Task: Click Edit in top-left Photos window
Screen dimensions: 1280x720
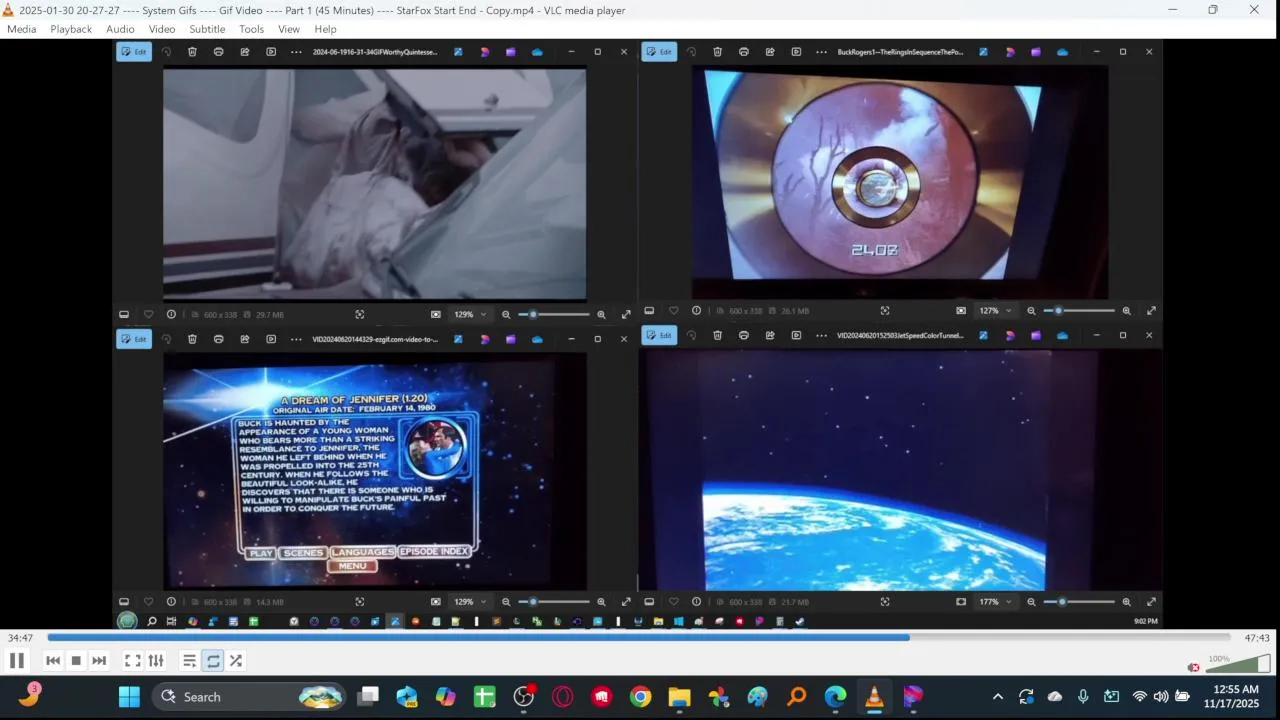Action: pos(134,52)
